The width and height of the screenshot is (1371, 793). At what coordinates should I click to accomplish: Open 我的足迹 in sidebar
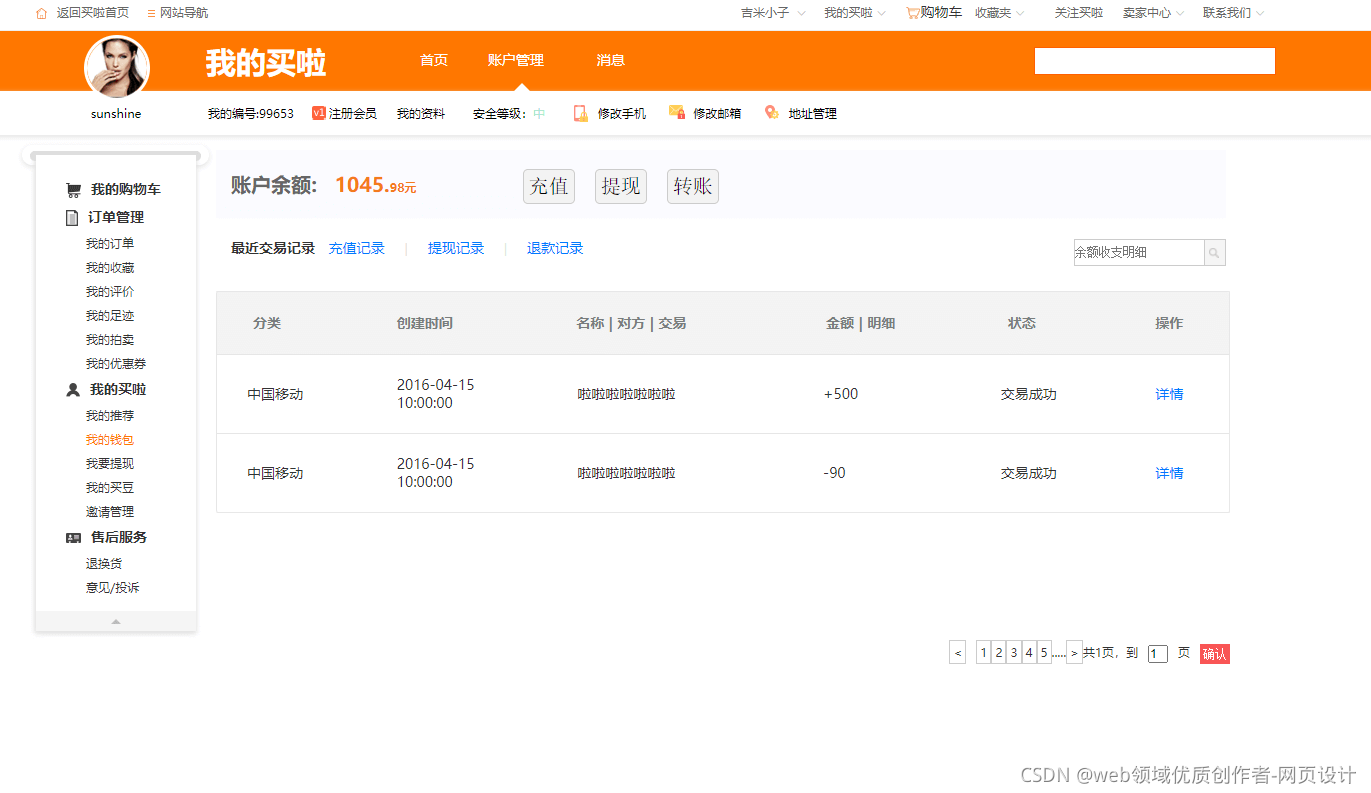pos(110,316)
